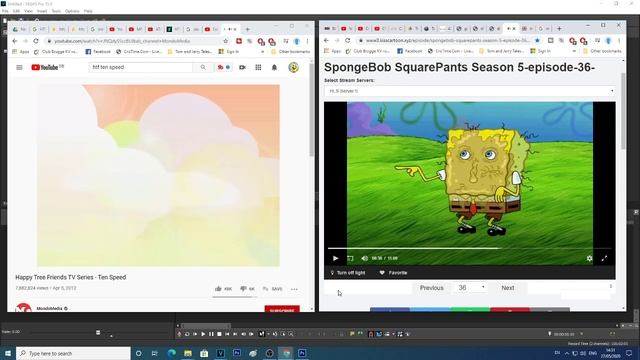Go back in the right Chrome window
This screenshot has height=360, width=640.
click(x=326, y=40)
